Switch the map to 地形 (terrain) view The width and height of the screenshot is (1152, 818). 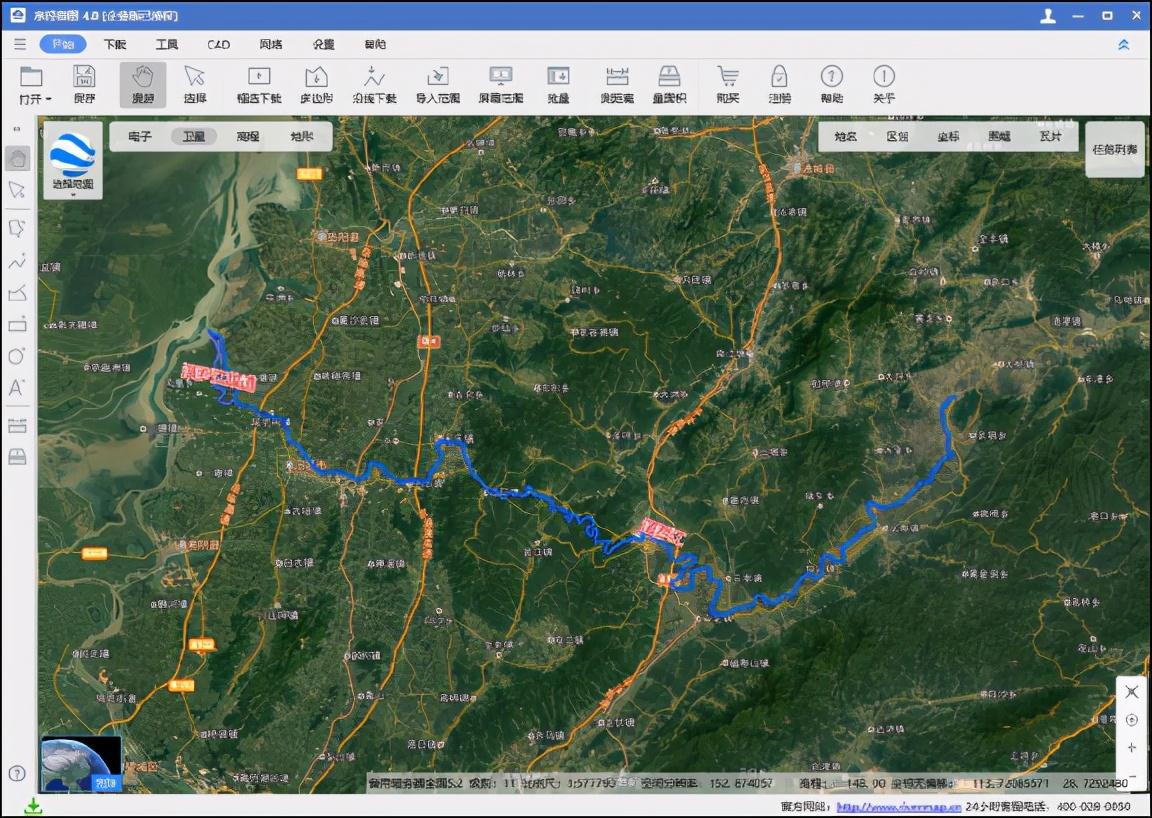pos(302,136)
